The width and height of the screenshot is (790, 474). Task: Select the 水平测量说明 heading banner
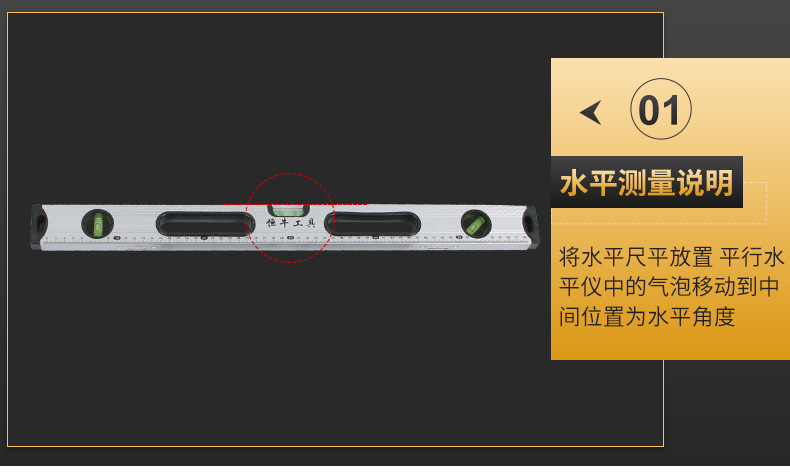pos(646,182)
